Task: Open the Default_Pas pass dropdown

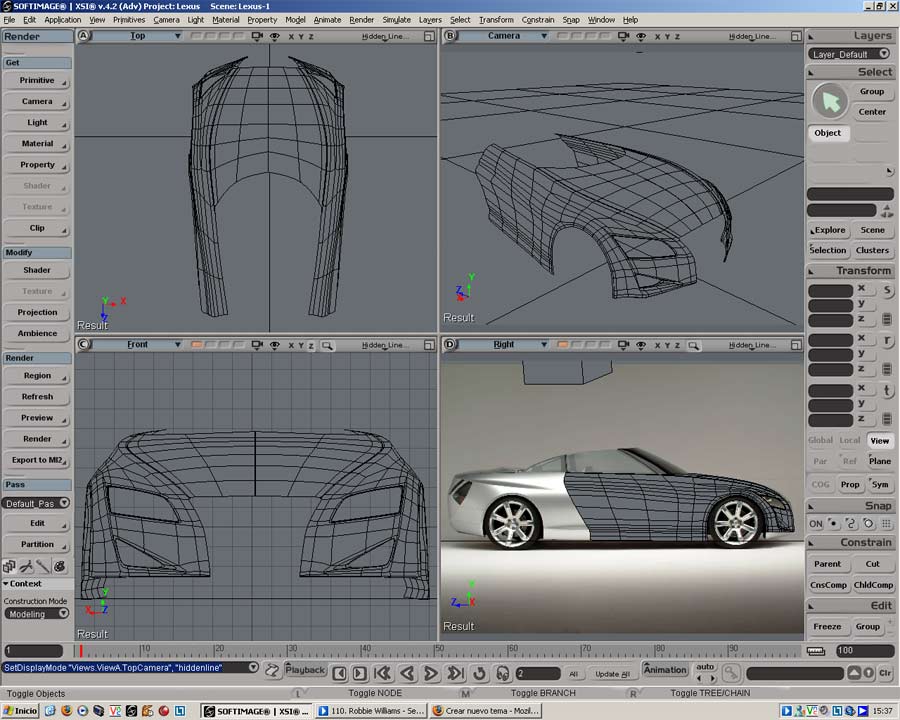Action: (36, 503)
